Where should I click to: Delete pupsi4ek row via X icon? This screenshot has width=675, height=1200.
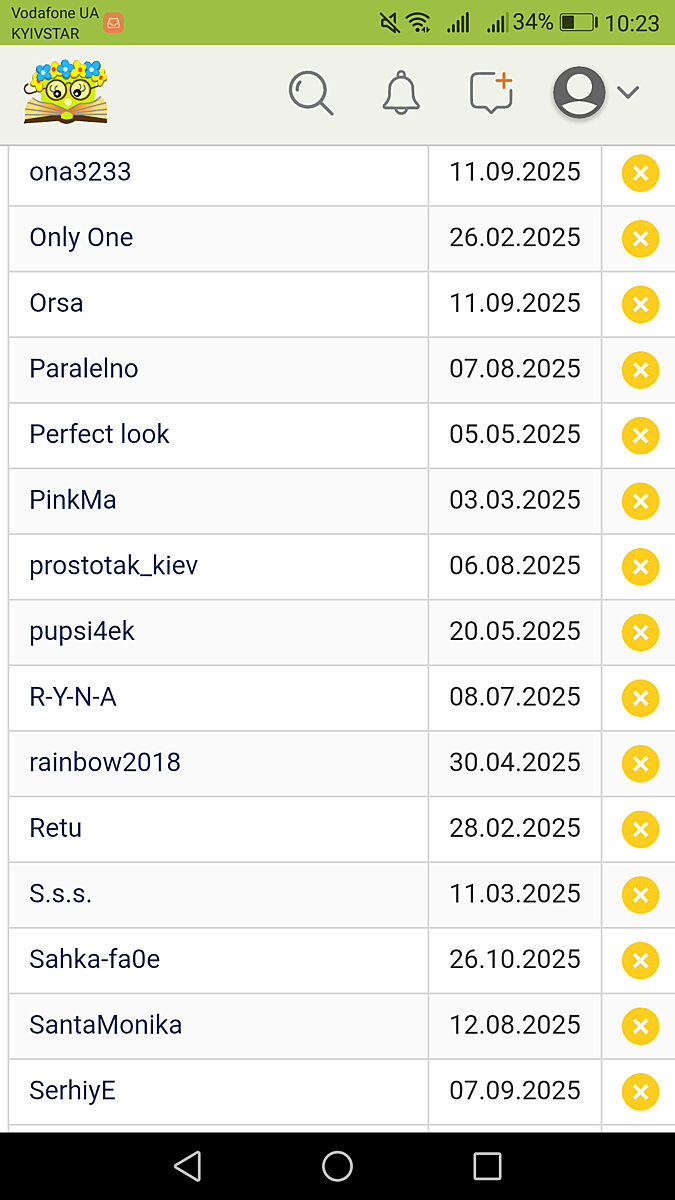pos(640,632)
